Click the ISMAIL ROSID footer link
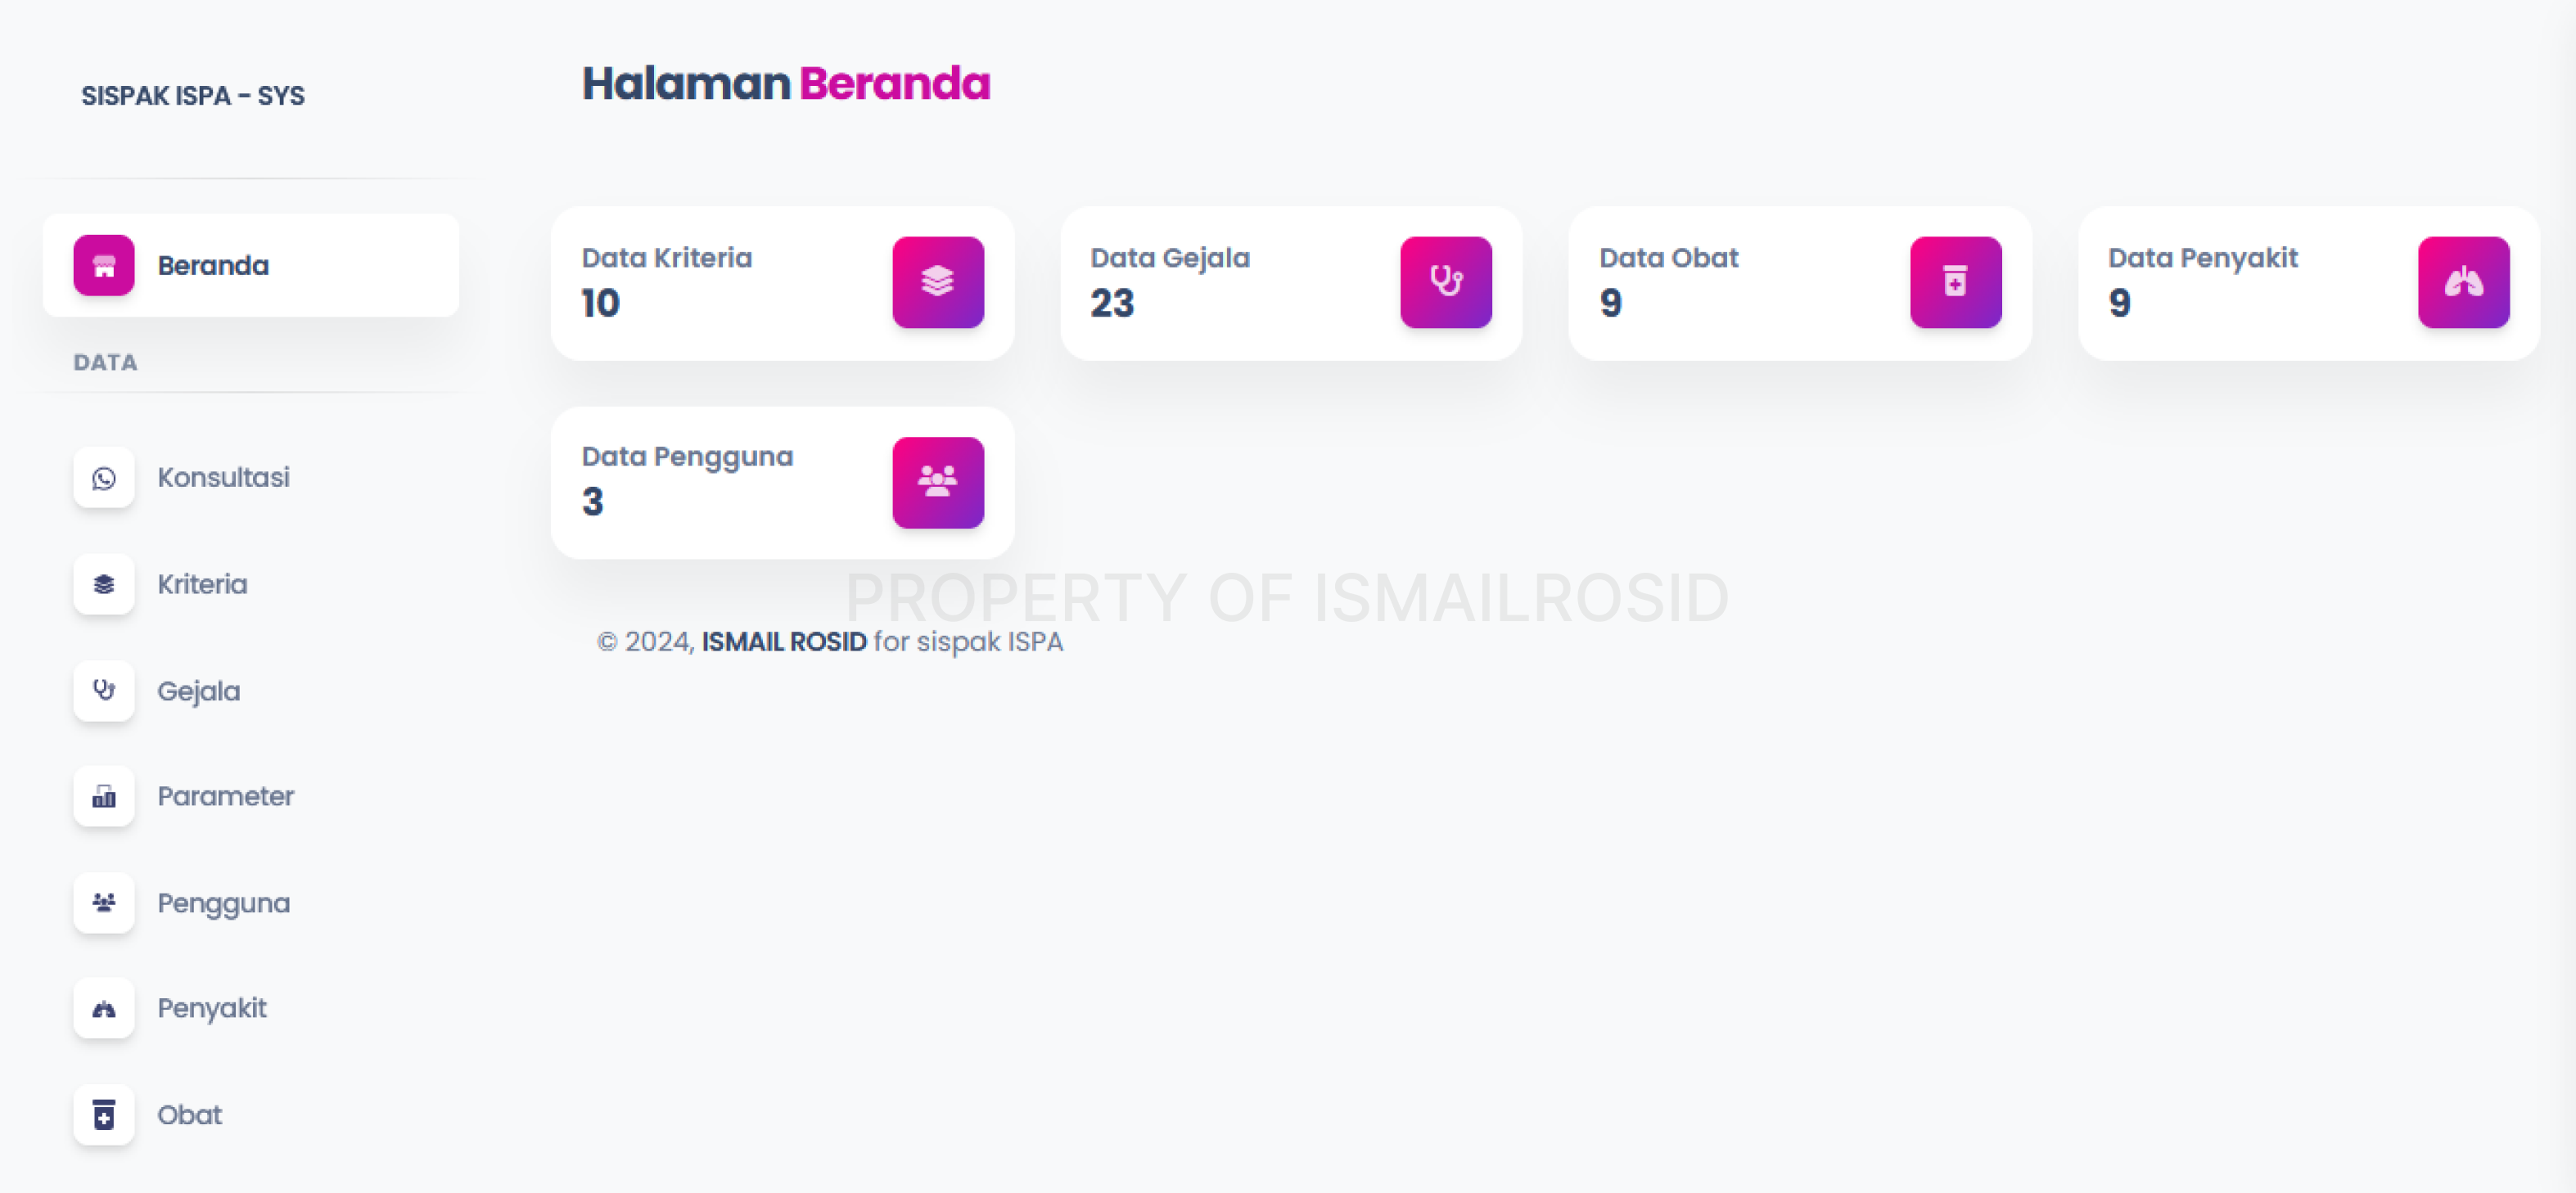The image size is (2576, 1193). [x=783, y=642]
